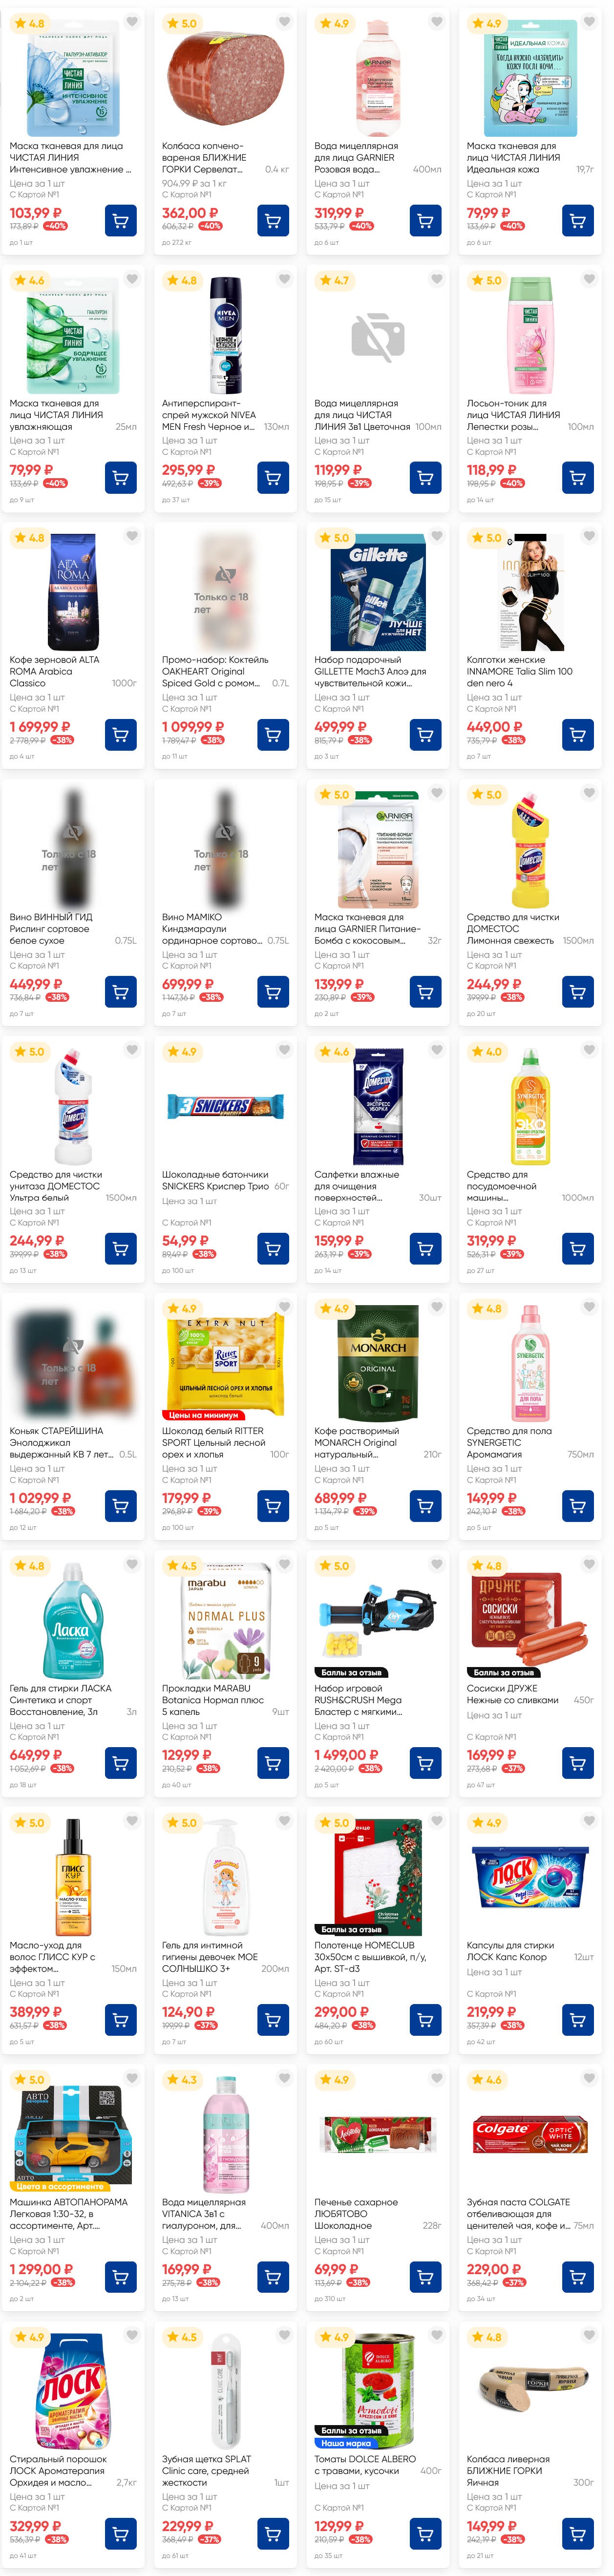Favorite the Ritter Sport chocolate
The image size is (614, 2576).
(285, 1307)
